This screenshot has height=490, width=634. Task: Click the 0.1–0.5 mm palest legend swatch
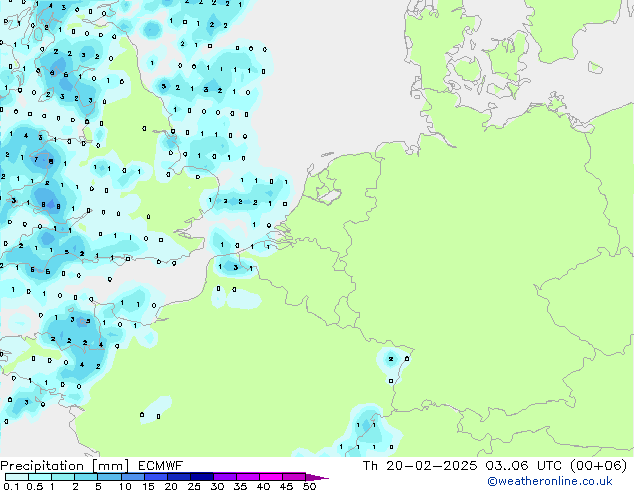tap(17, 477)
